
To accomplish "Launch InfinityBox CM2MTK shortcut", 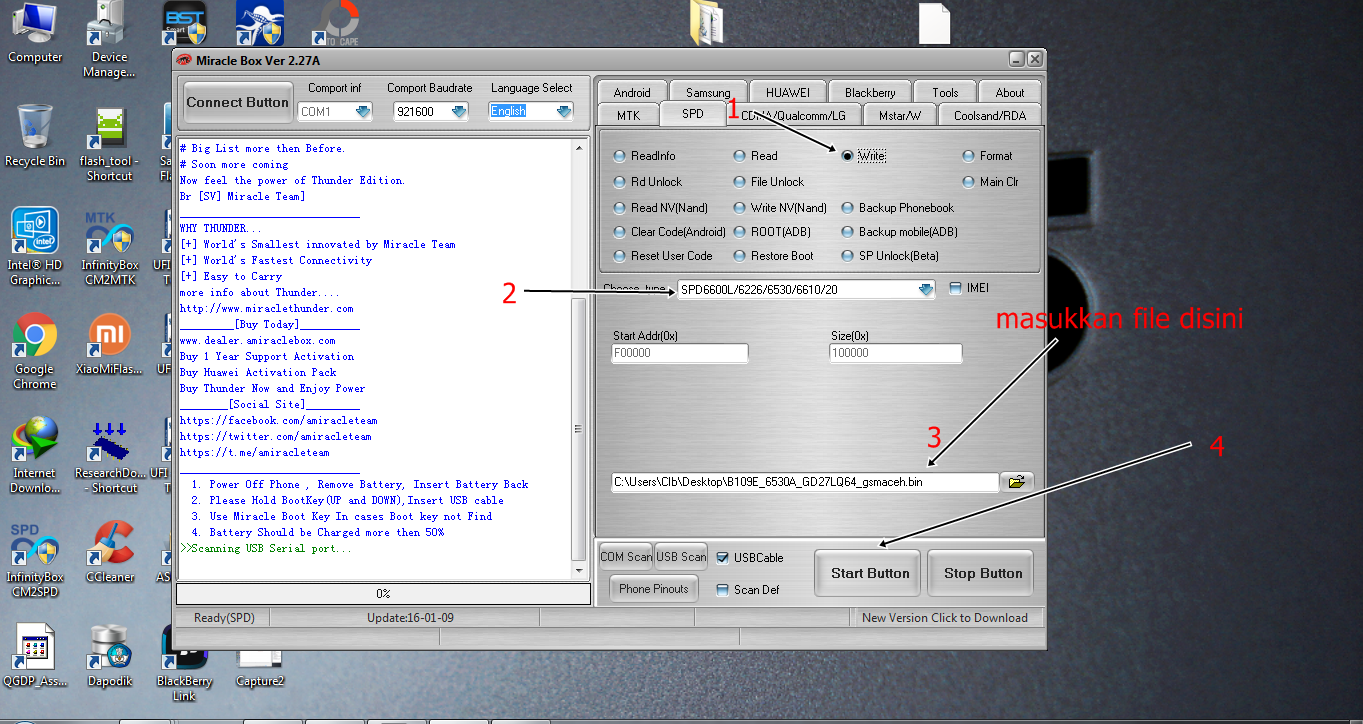I will 109,246.
